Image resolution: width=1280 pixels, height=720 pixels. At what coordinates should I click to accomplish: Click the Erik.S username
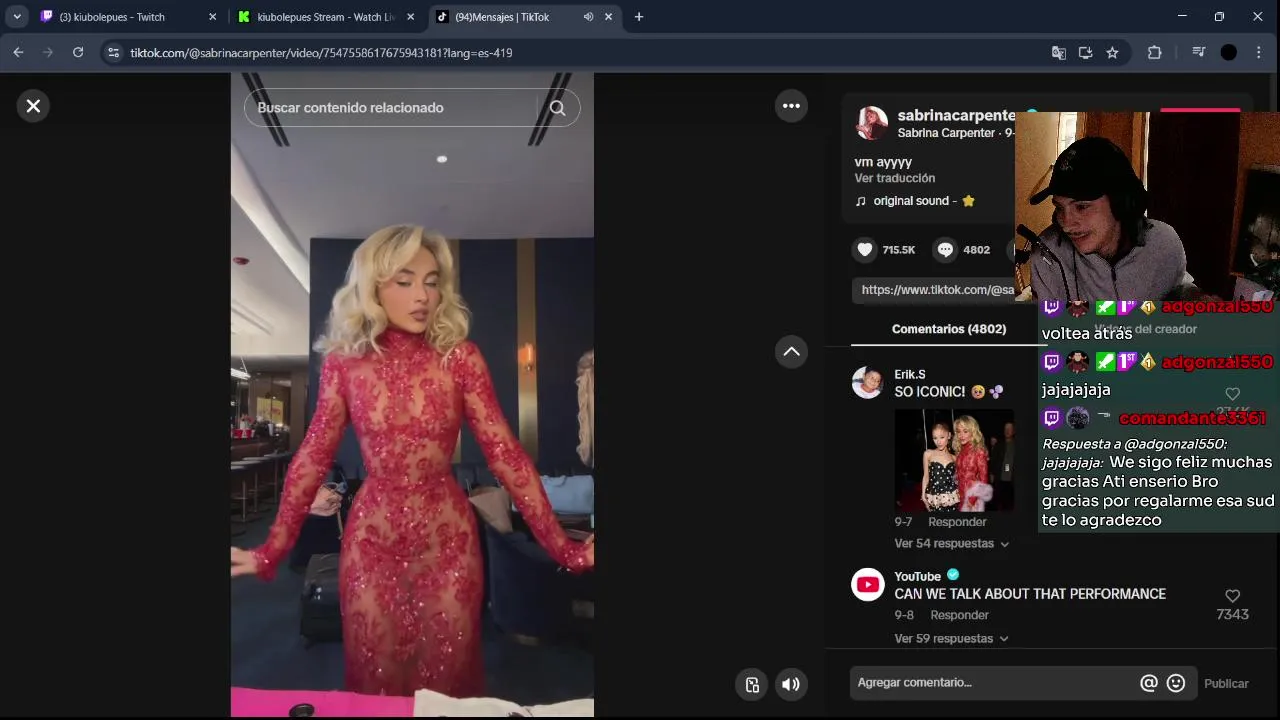[910, 374]
